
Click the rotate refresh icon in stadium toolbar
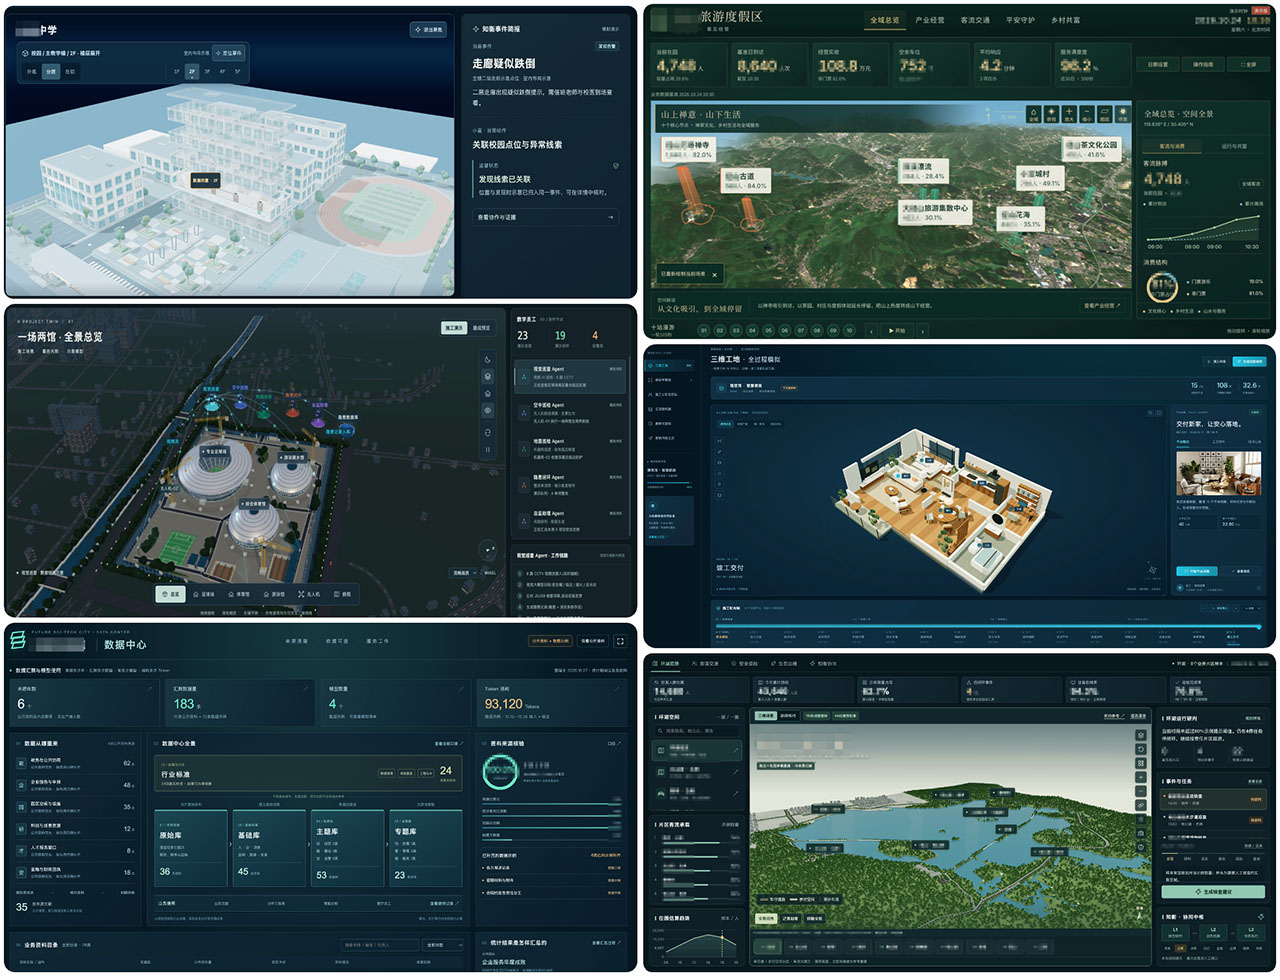[x=488, y=432]
